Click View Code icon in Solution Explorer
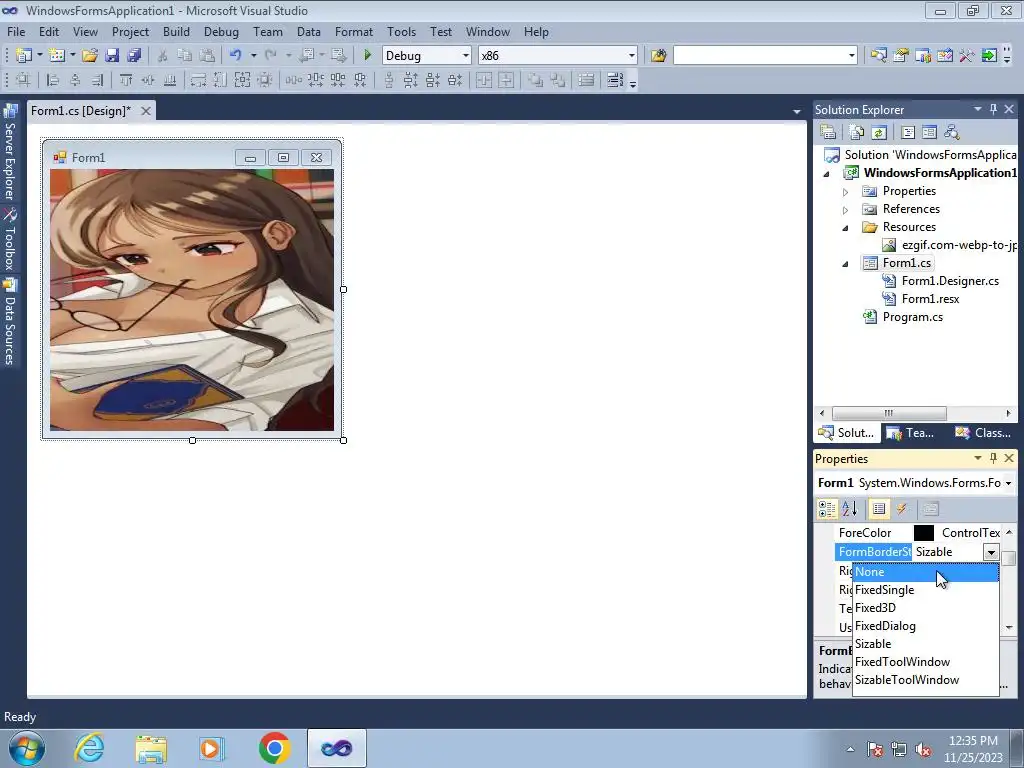Viewport: 1024px width, 768px height. (x=908, y=132)
